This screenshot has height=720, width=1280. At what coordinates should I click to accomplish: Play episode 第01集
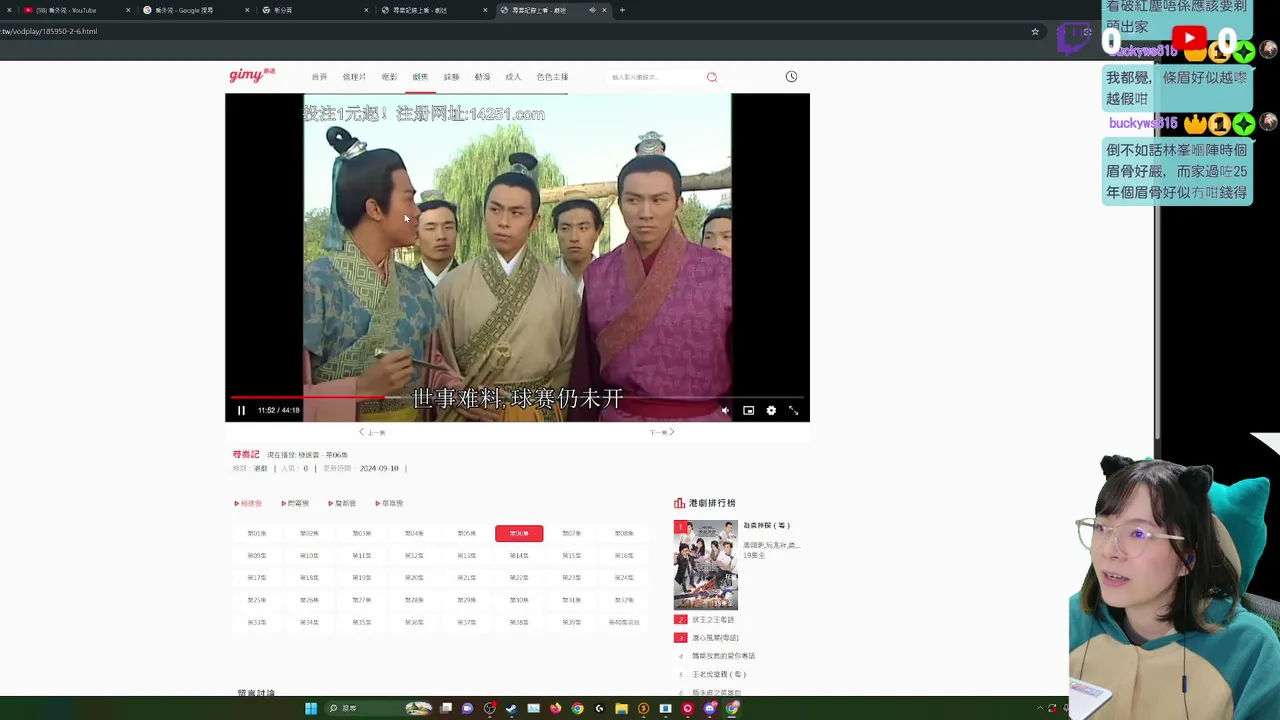point(257,533)
